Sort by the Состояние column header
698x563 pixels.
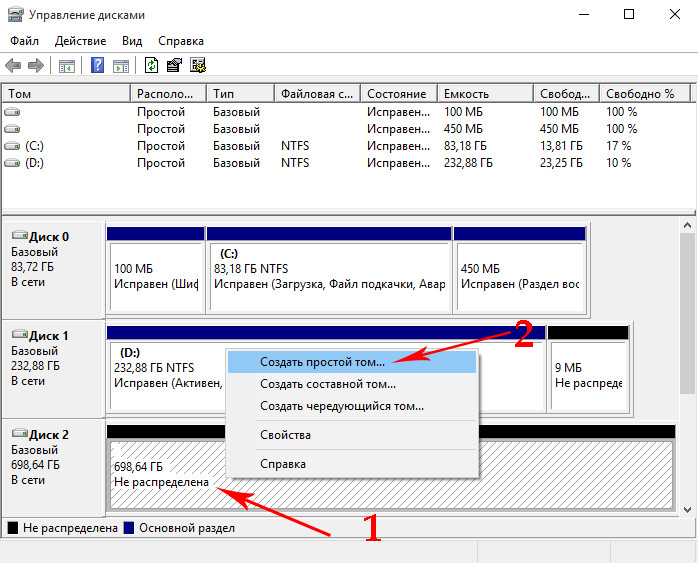(399, 94)
